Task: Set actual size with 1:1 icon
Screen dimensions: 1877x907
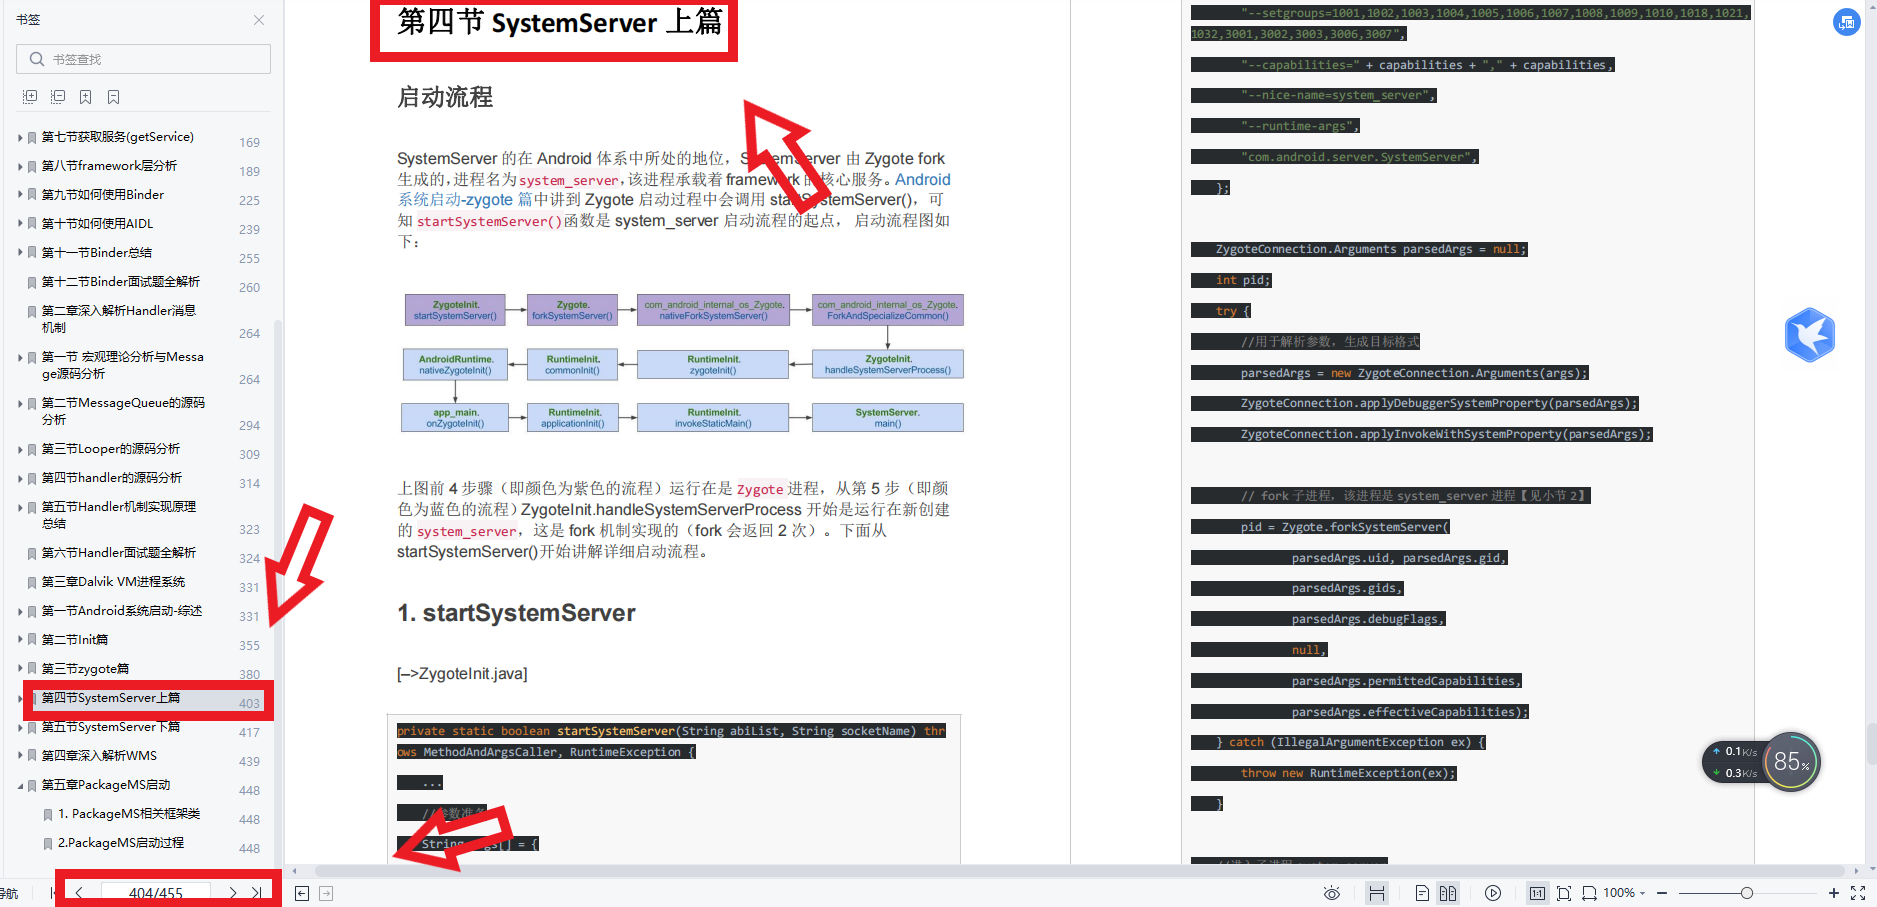Action: (1537, 893)
